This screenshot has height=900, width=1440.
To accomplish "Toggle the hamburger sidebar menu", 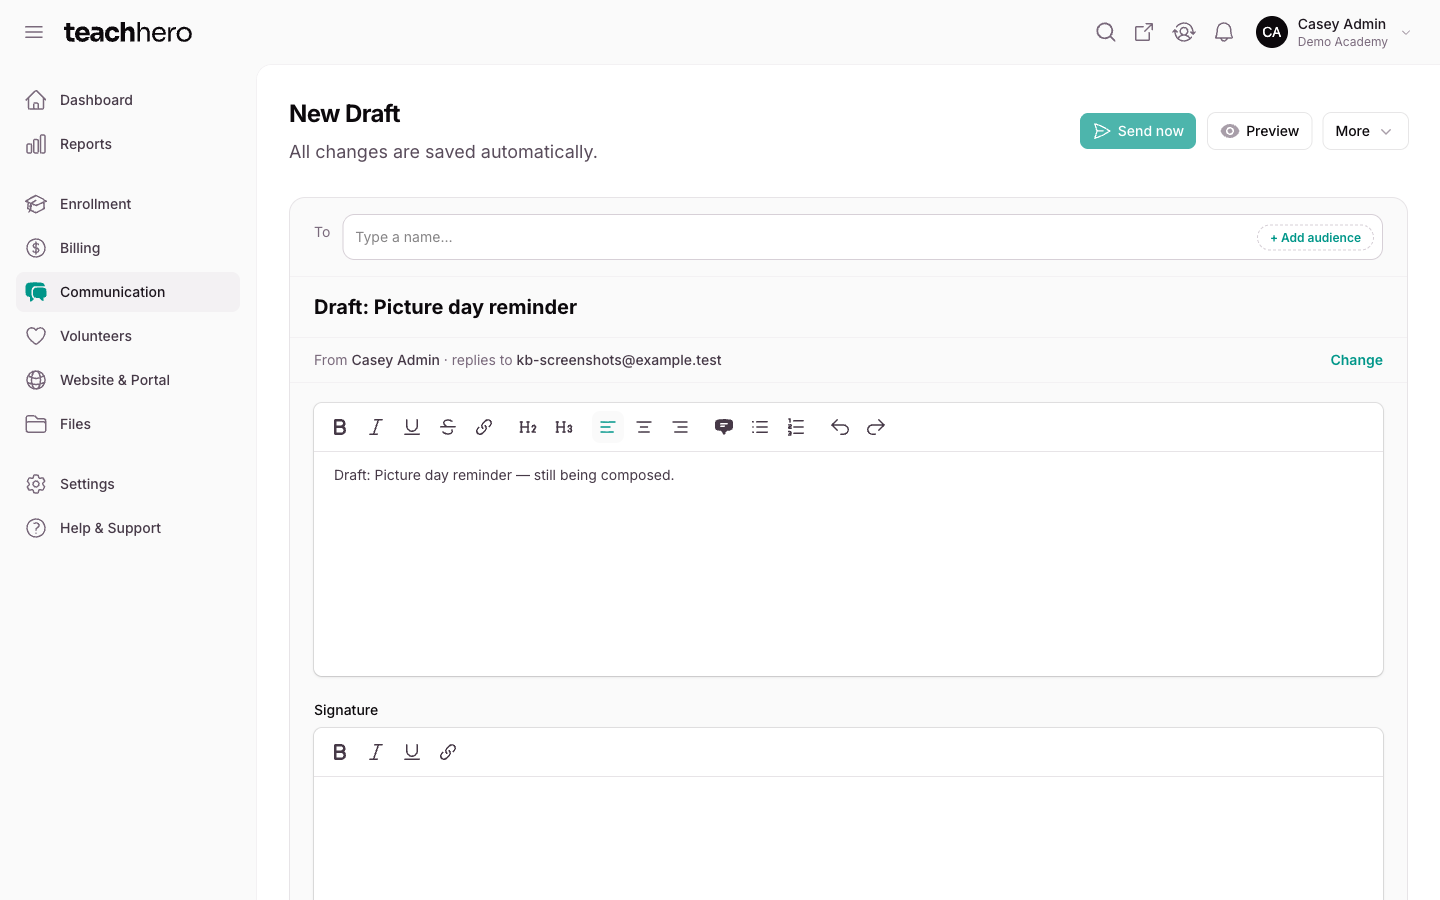I will [x=34, y=32].
